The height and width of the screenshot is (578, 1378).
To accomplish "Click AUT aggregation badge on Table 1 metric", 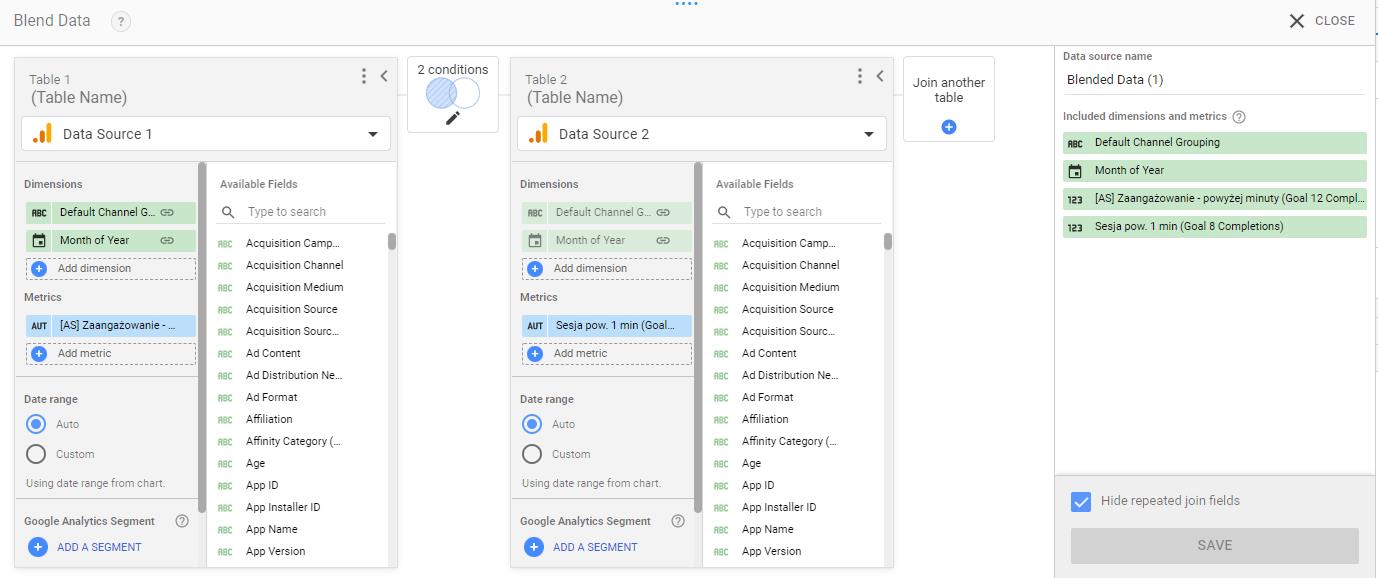I will click(x=39, y=325).
